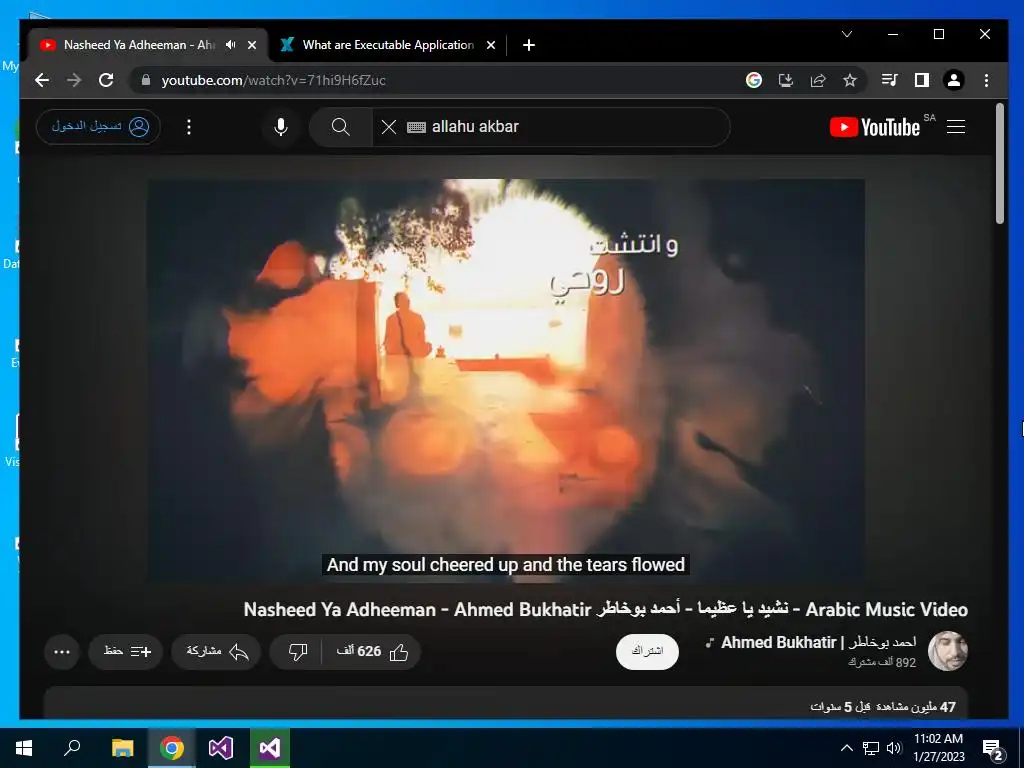Open the tab search chevron
Image resolution: width=1024 pixels, height=768 pixels.
pyautogui.click(x=847, y=34)
